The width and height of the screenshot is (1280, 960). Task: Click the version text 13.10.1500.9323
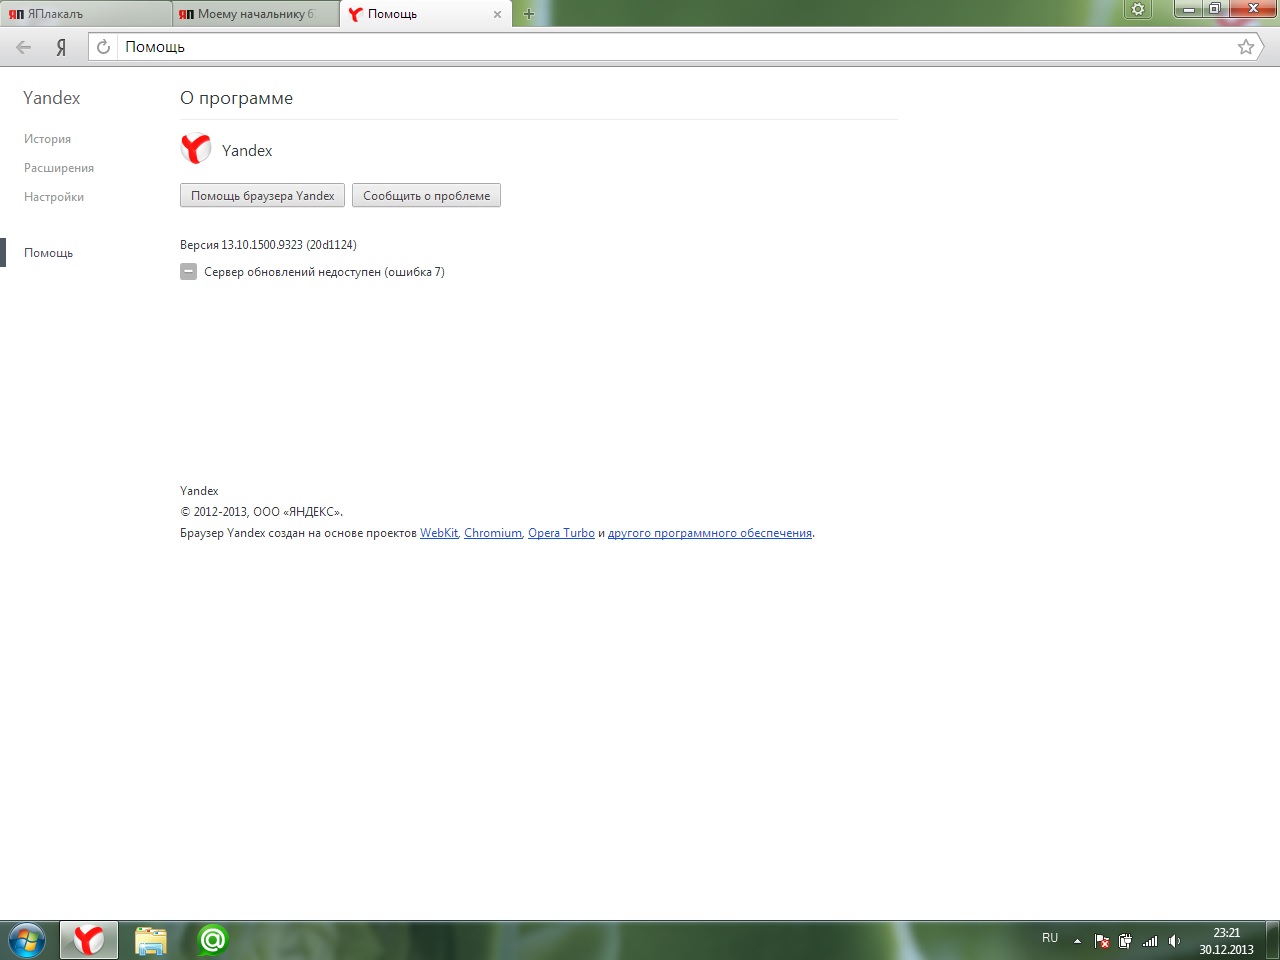268,245
